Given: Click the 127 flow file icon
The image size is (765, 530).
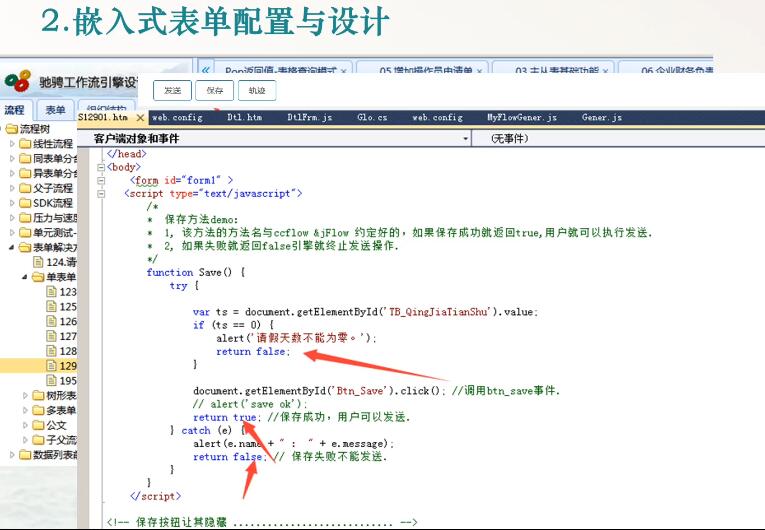Looking at the screenshot, I should (x=51, y=336).
